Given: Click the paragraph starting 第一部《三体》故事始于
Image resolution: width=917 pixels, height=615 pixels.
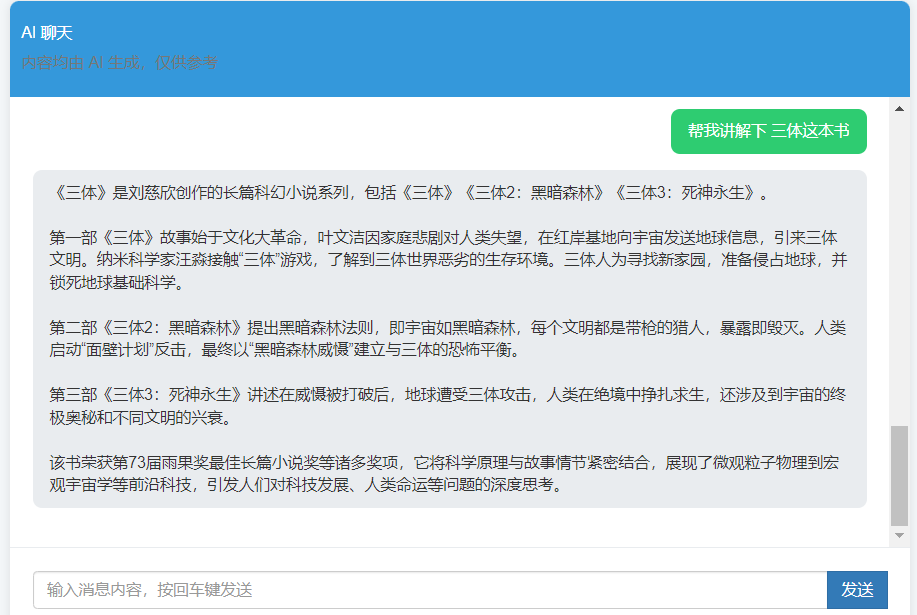Looking at the screenshot, I should 449,260.
